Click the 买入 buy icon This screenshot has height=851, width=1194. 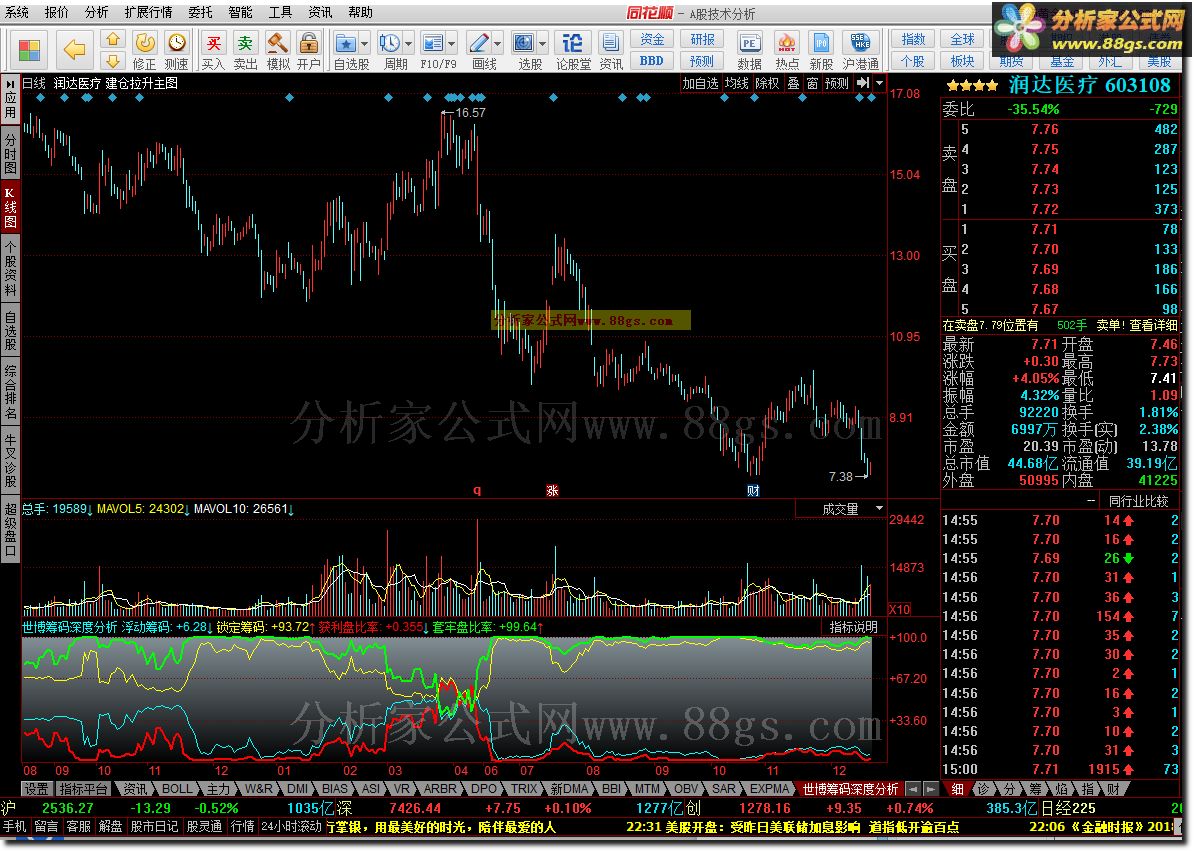pos(214,50)
